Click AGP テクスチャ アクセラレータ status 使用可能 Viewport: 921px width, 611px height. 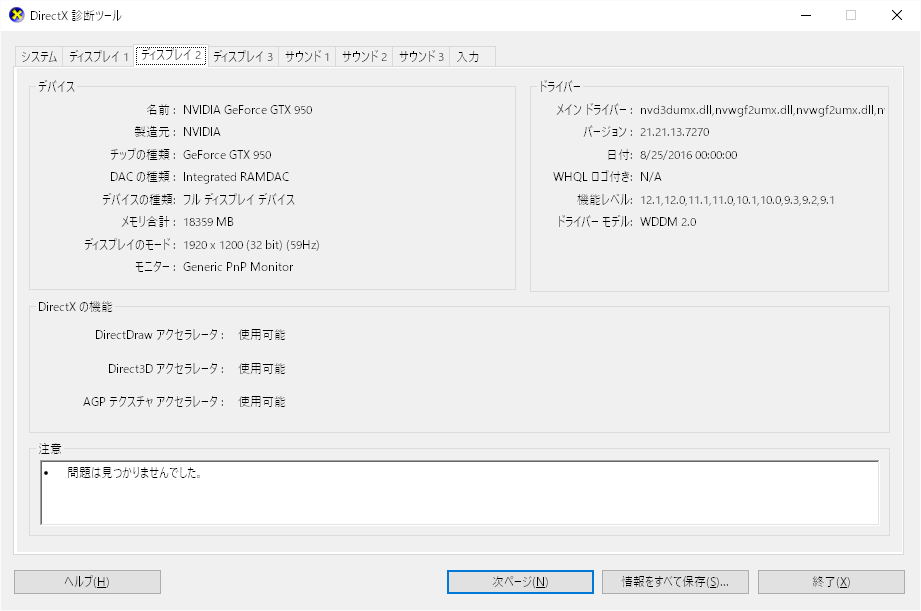[261, 402]
